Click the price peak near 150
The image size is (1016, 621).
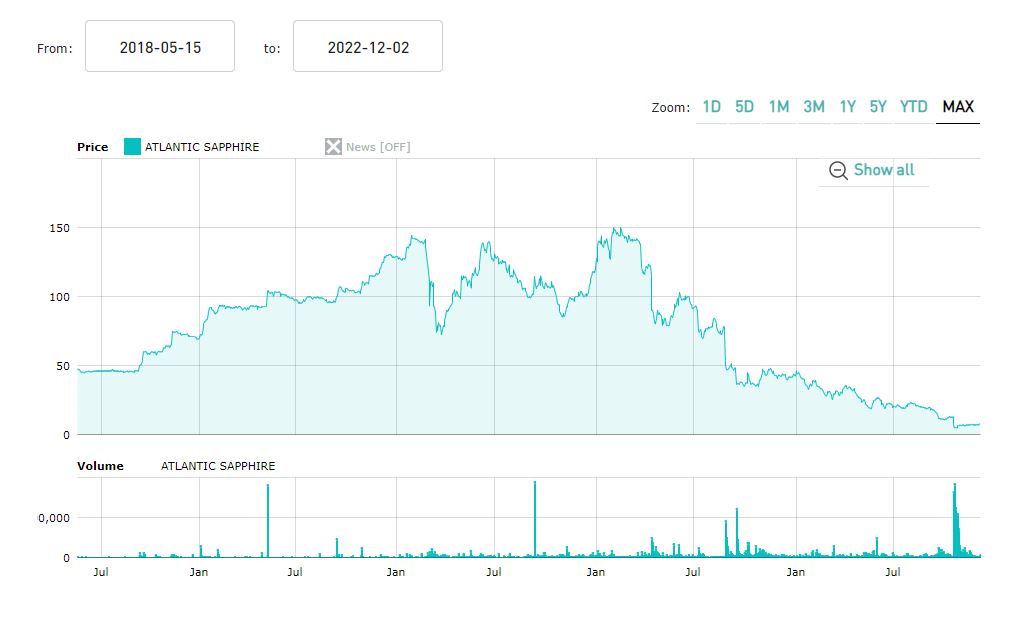tap(614, 229)
